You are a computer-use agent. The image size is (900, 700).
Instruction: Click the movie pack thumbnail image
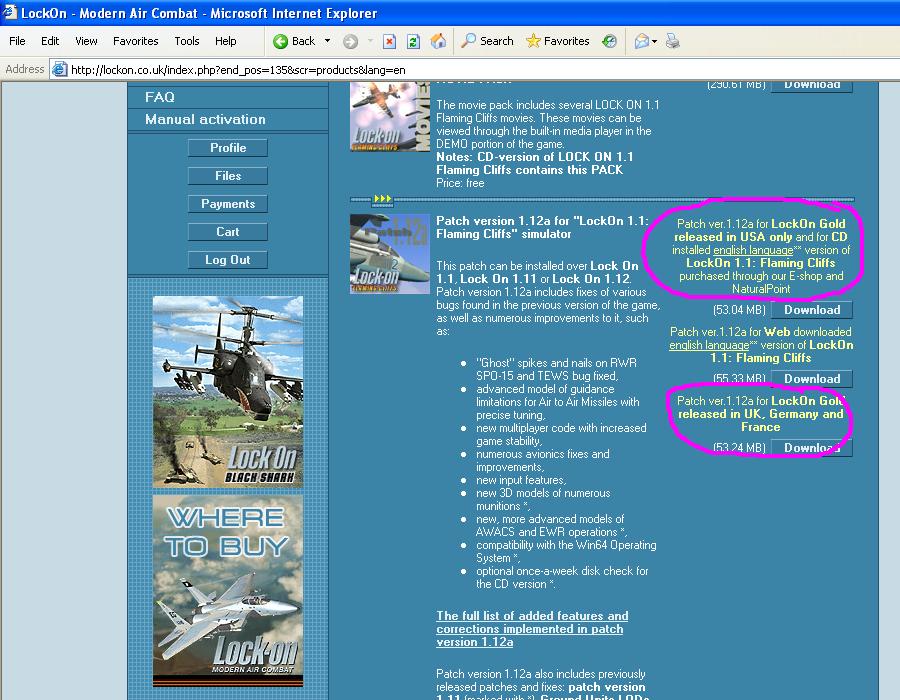(390, 117)
